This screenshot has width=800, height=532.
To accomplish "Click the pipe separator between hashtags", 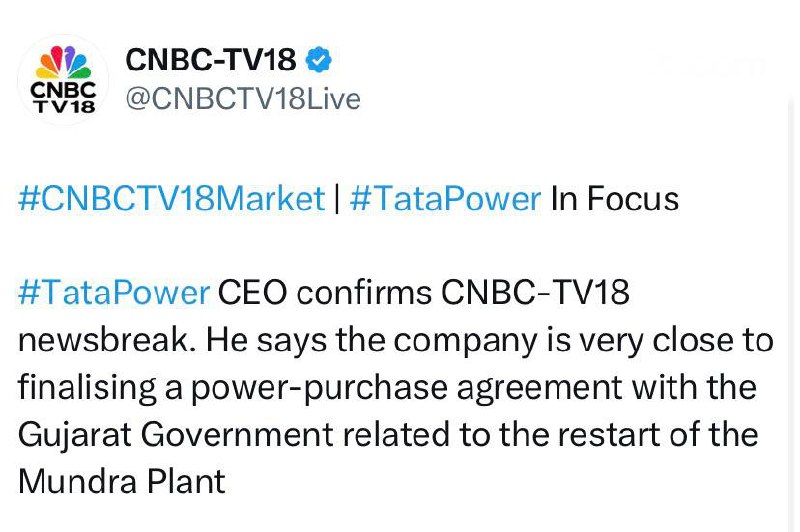I will 337,198.
